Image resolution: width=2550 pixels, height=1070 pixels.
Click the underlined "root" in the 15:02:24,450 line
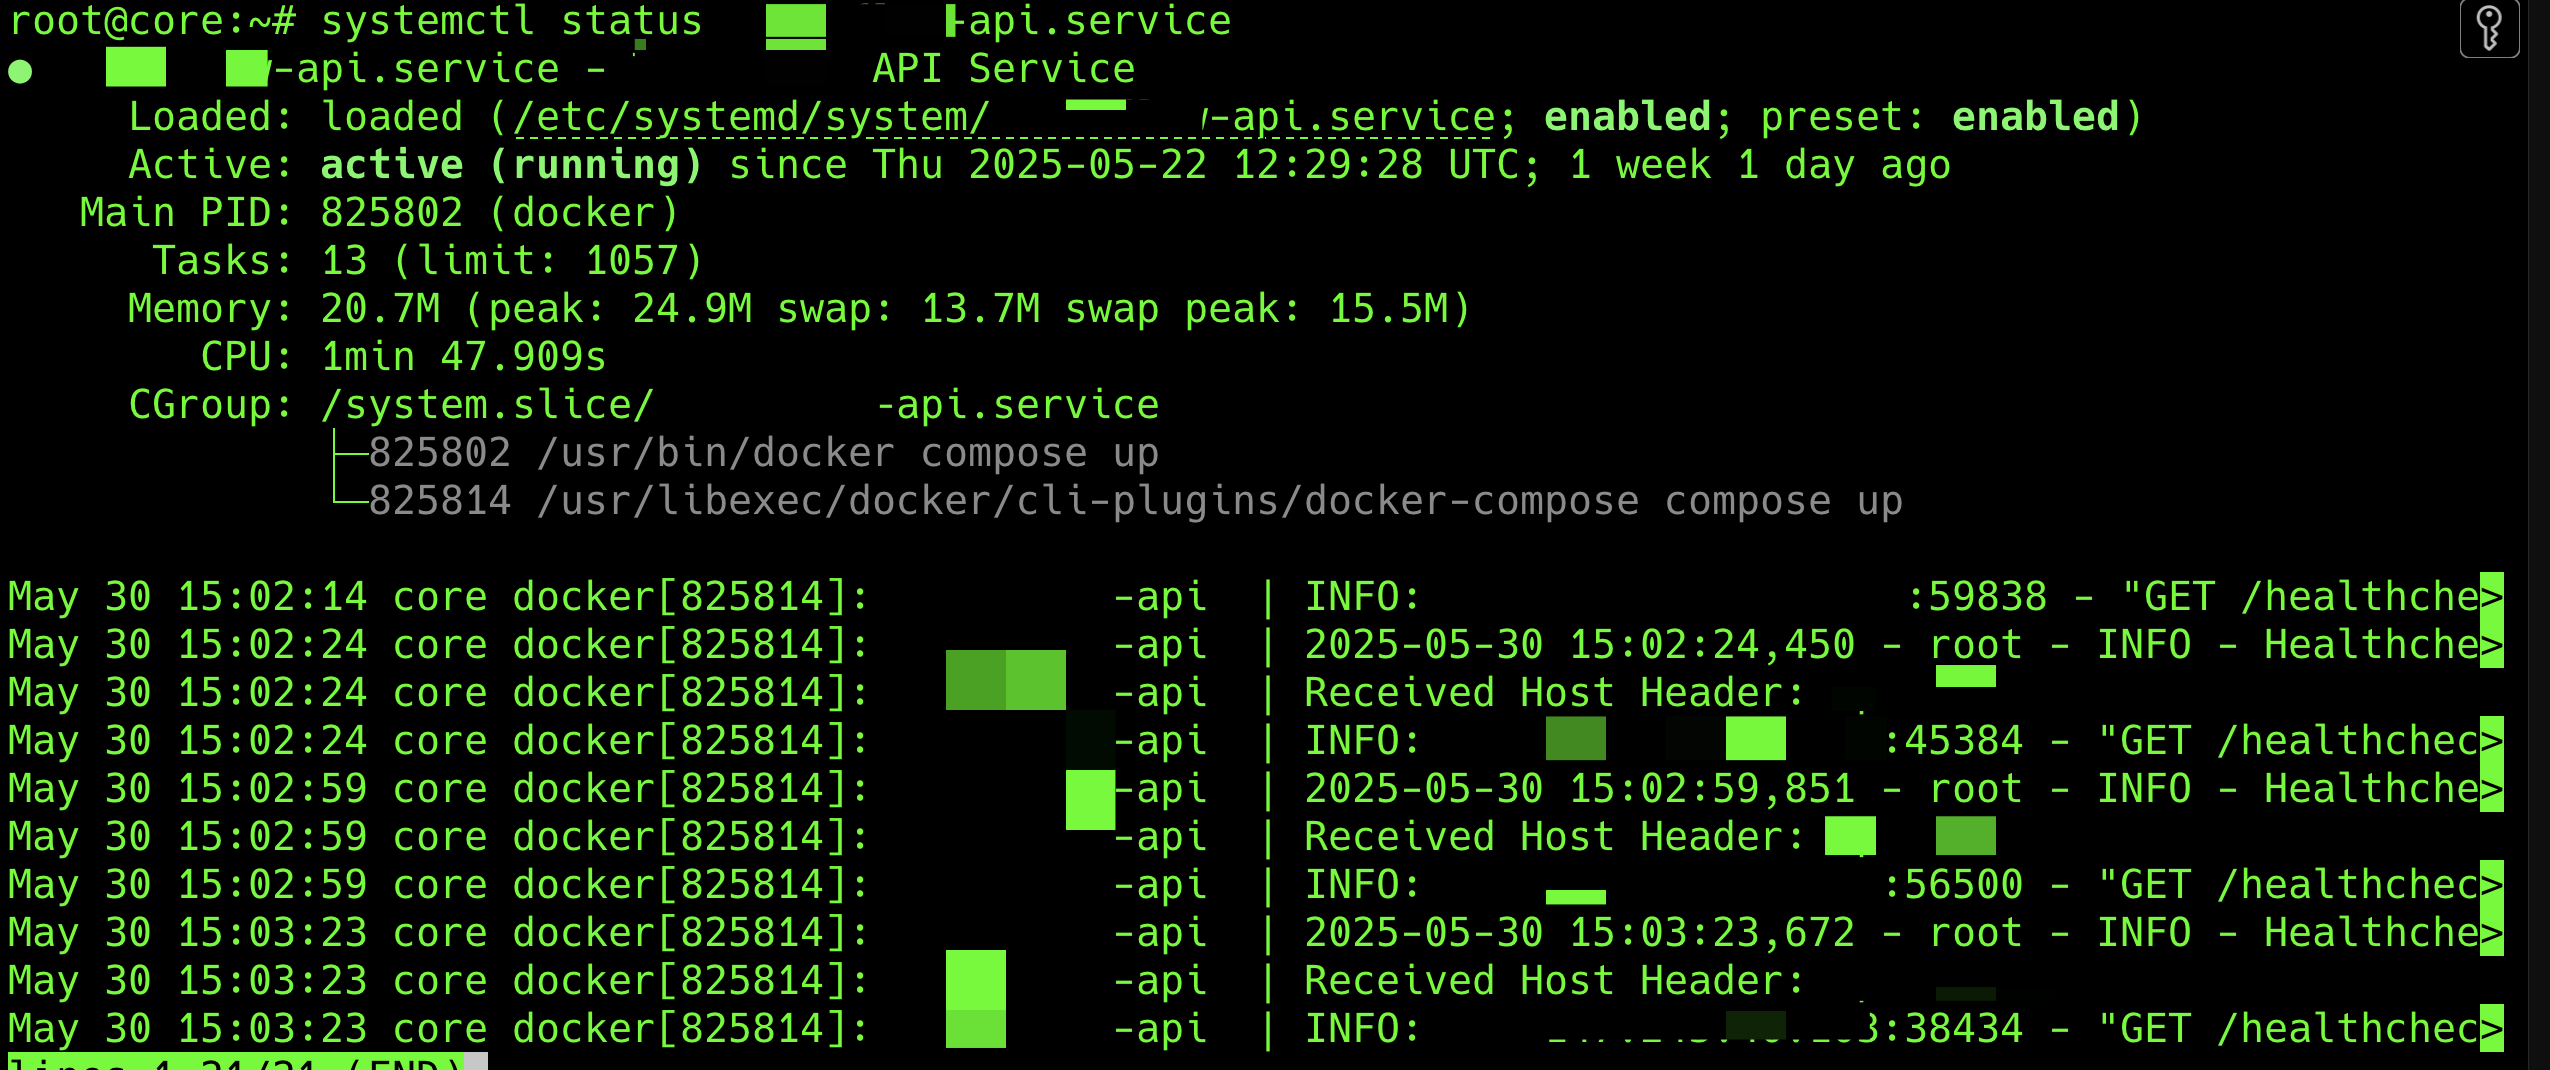pyautogui.click(x=1976, y=645)
